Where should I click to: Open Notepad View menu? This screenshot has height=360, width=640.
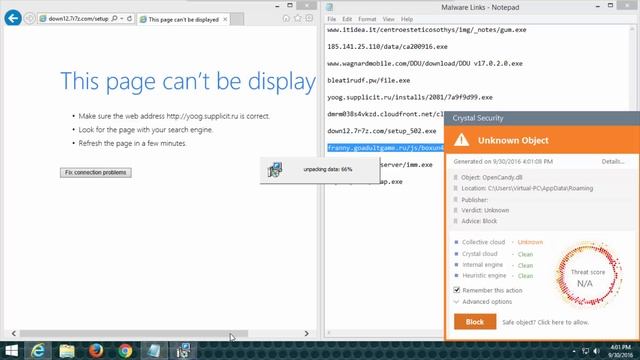[388, 19]
